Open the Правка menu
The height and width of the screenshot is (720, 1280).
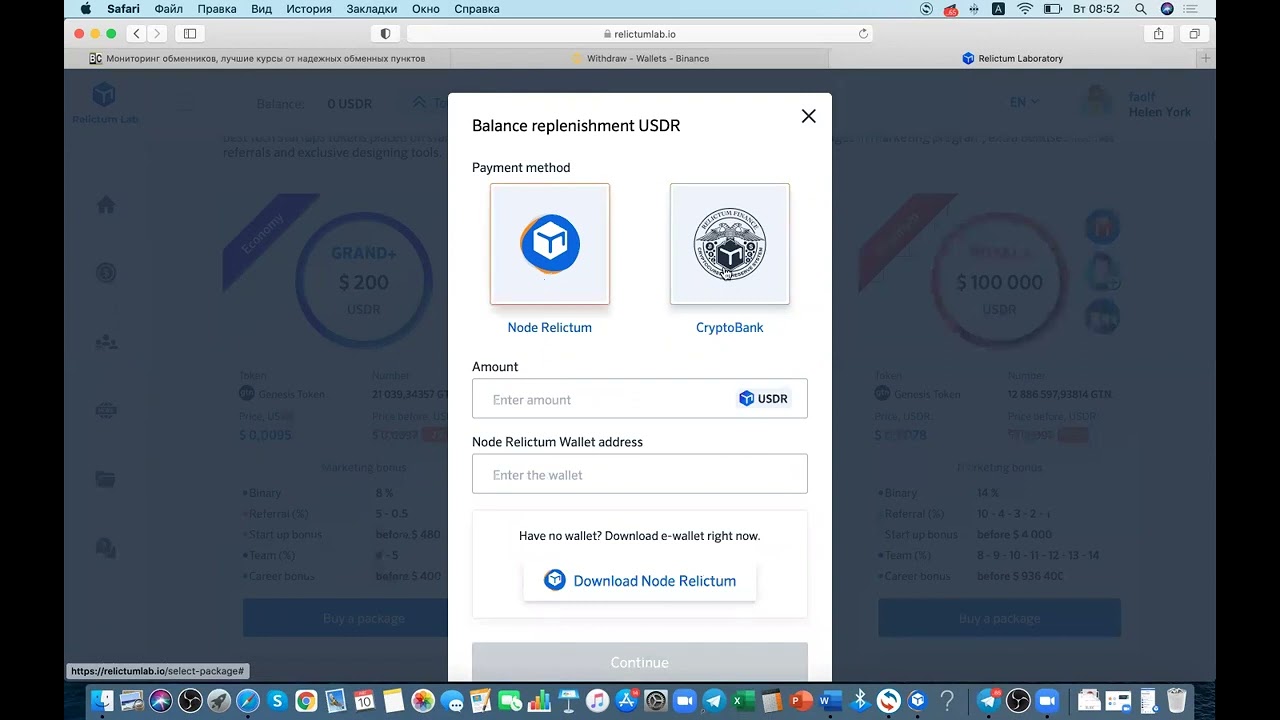coord(217,9)
